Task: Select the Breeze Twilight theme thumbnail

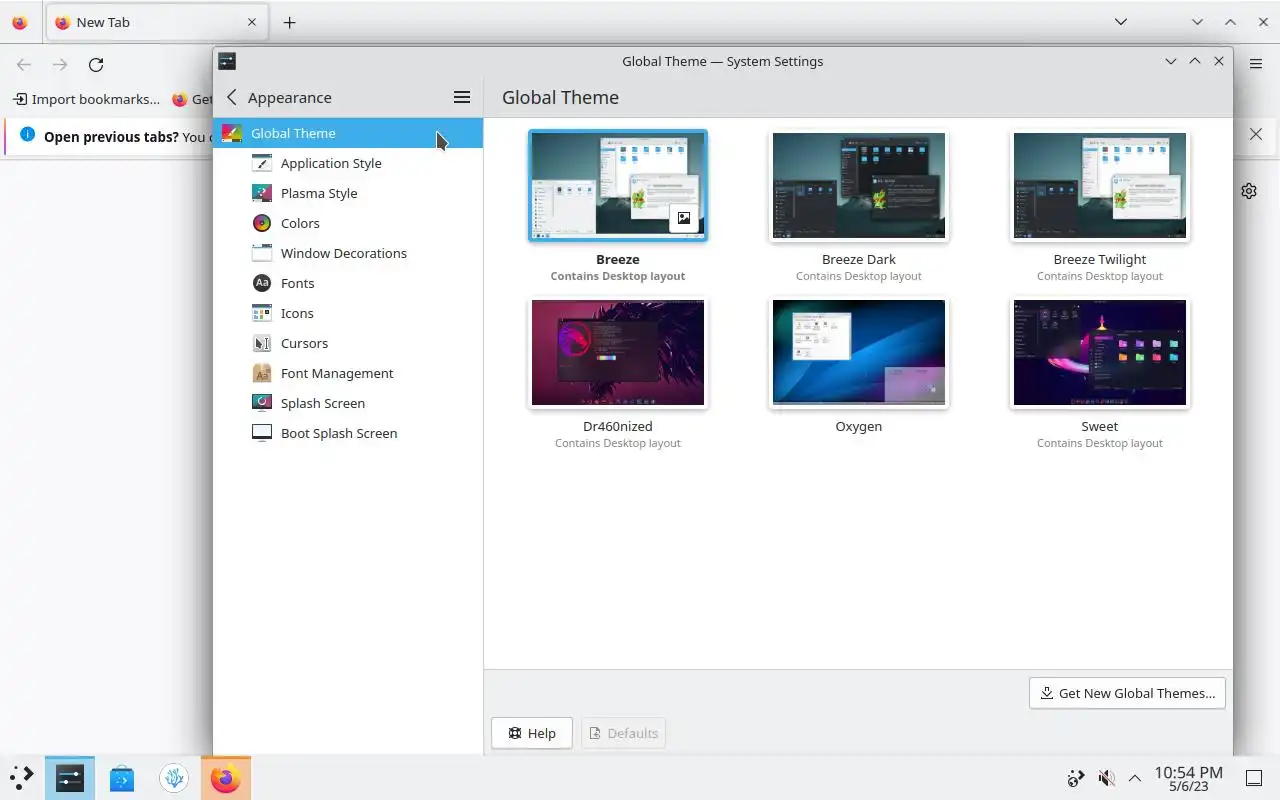Action: [x=1100, y=185]
